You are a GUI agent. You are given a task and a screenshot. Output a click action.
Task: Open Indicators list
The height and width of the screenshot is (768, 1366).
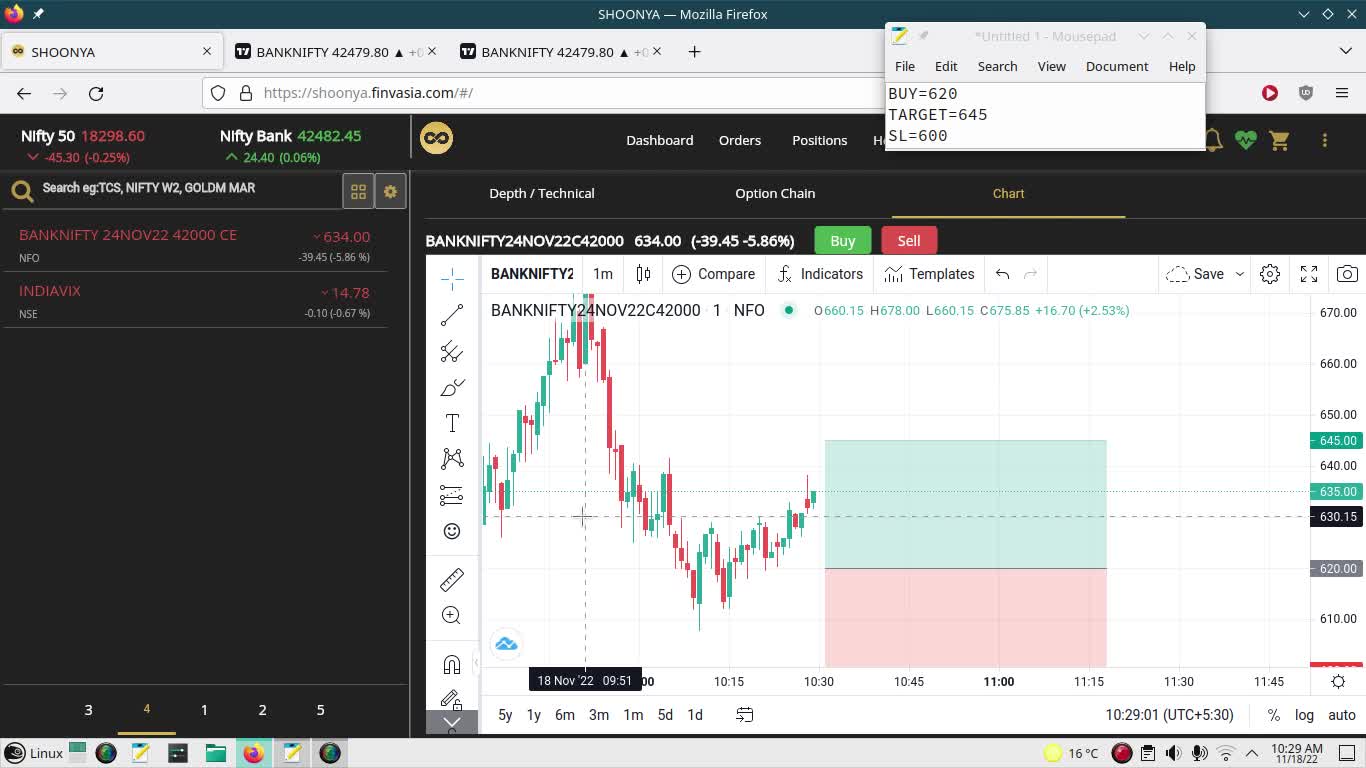coord(820,274)
